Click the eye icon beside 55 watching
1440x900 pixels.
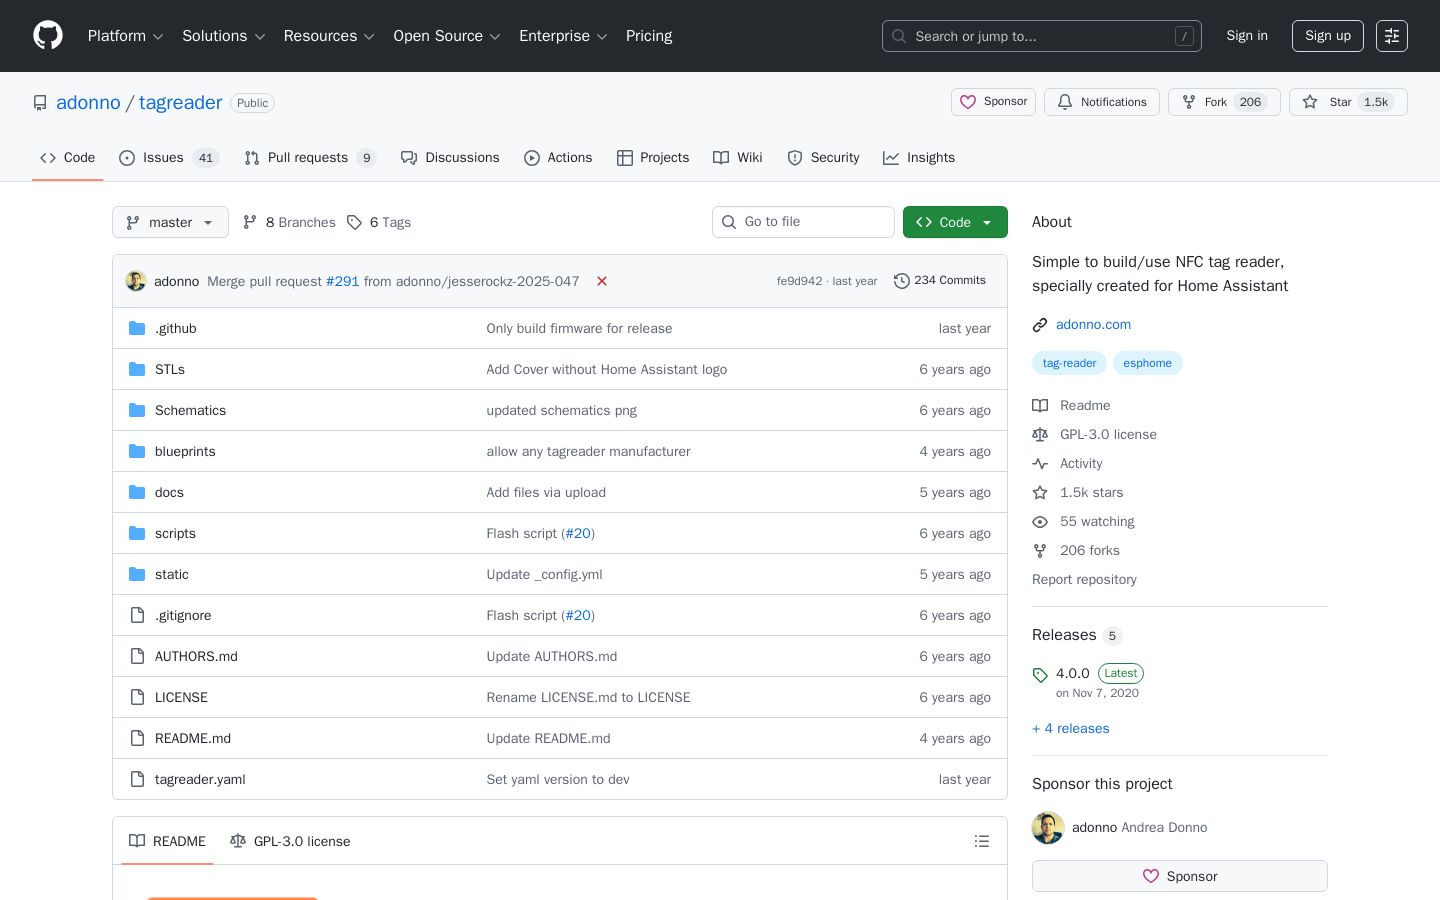(x=1040, y=521)
